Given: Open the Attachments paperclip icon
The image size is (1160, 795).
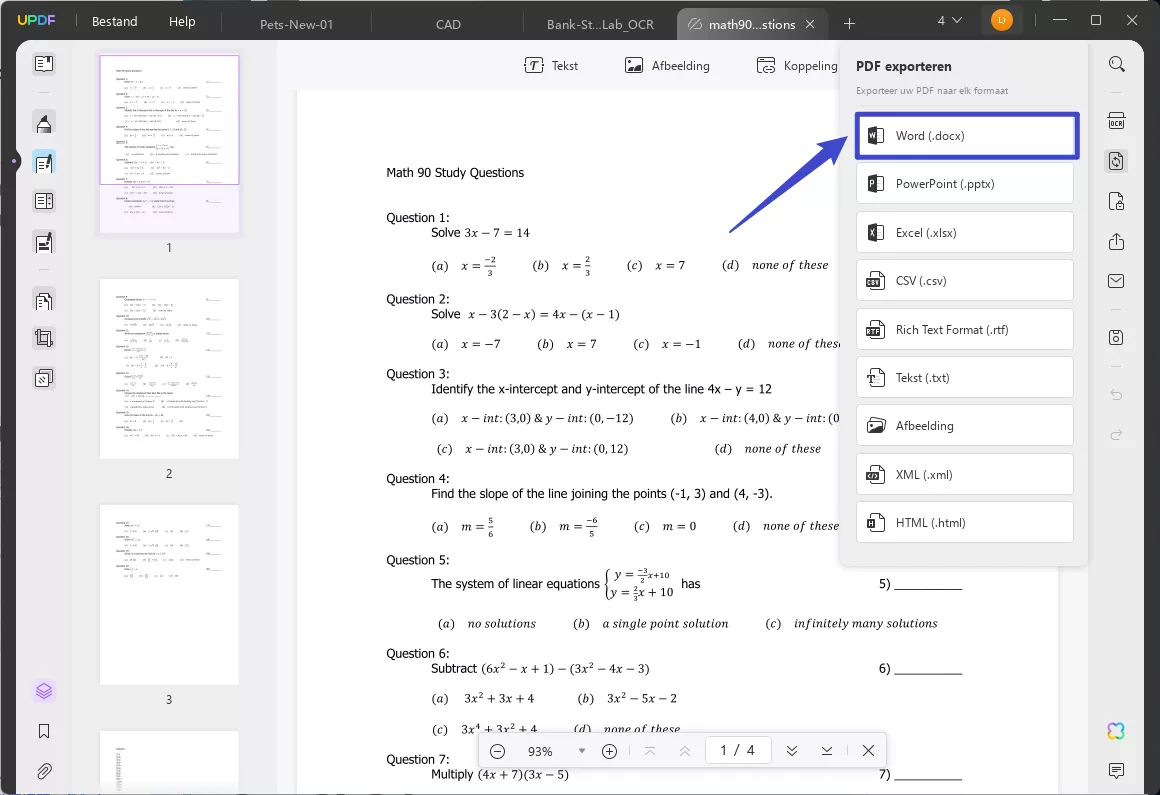Looking at the screenshot, I should click(x=44, y=771).
